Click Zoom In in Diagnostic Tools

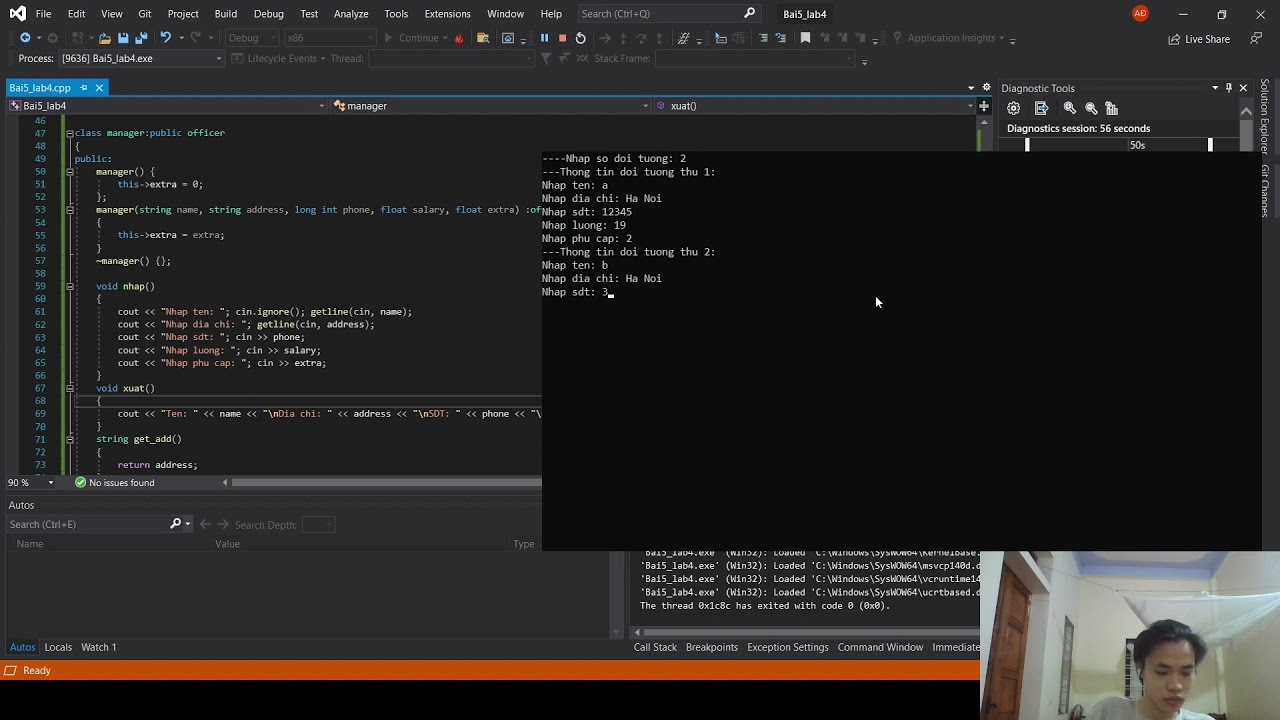point(1070,108)
